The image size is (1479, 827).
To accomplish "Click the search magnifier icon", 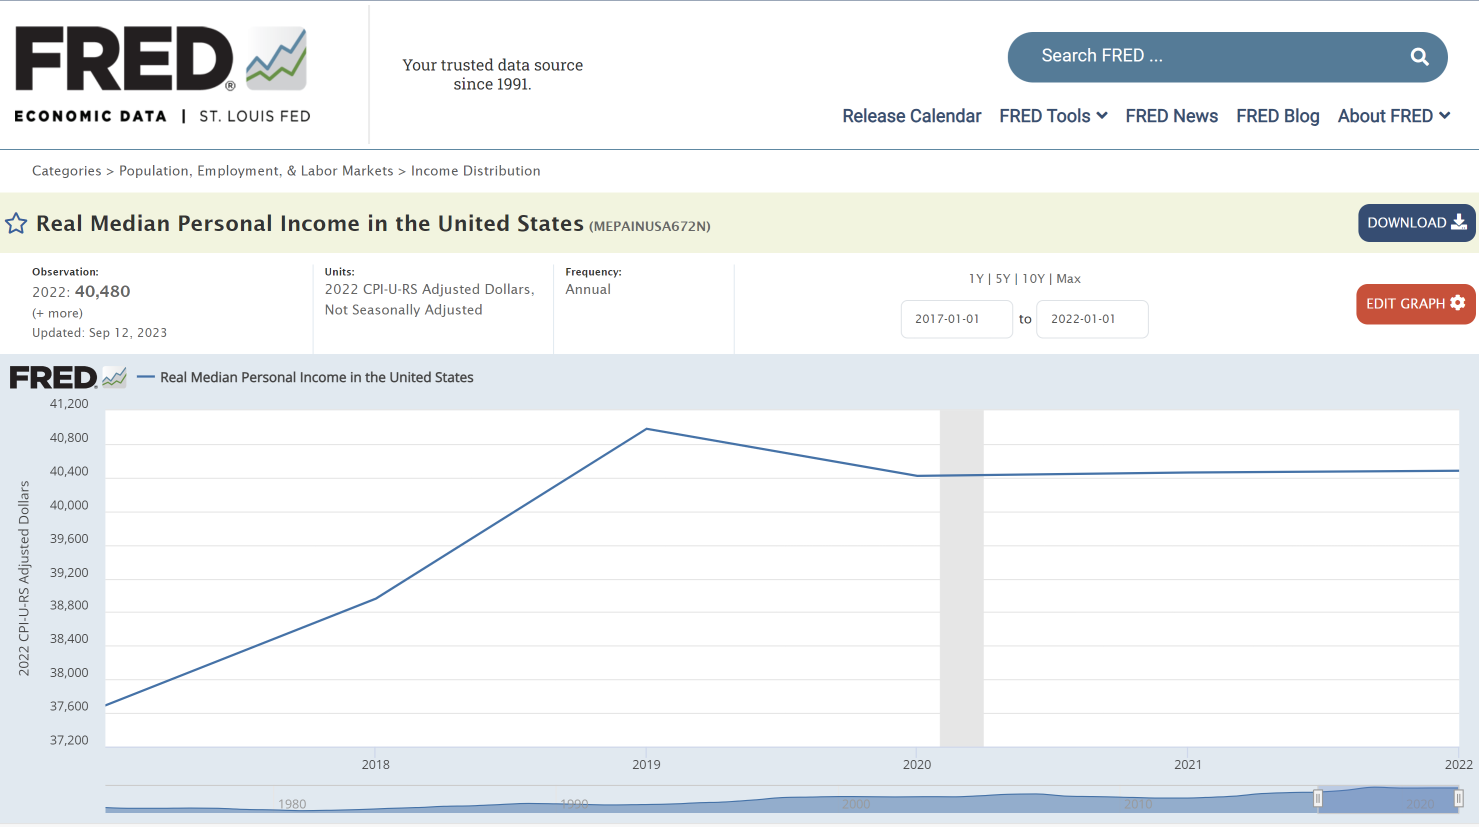I will [x=1419, y=57].
